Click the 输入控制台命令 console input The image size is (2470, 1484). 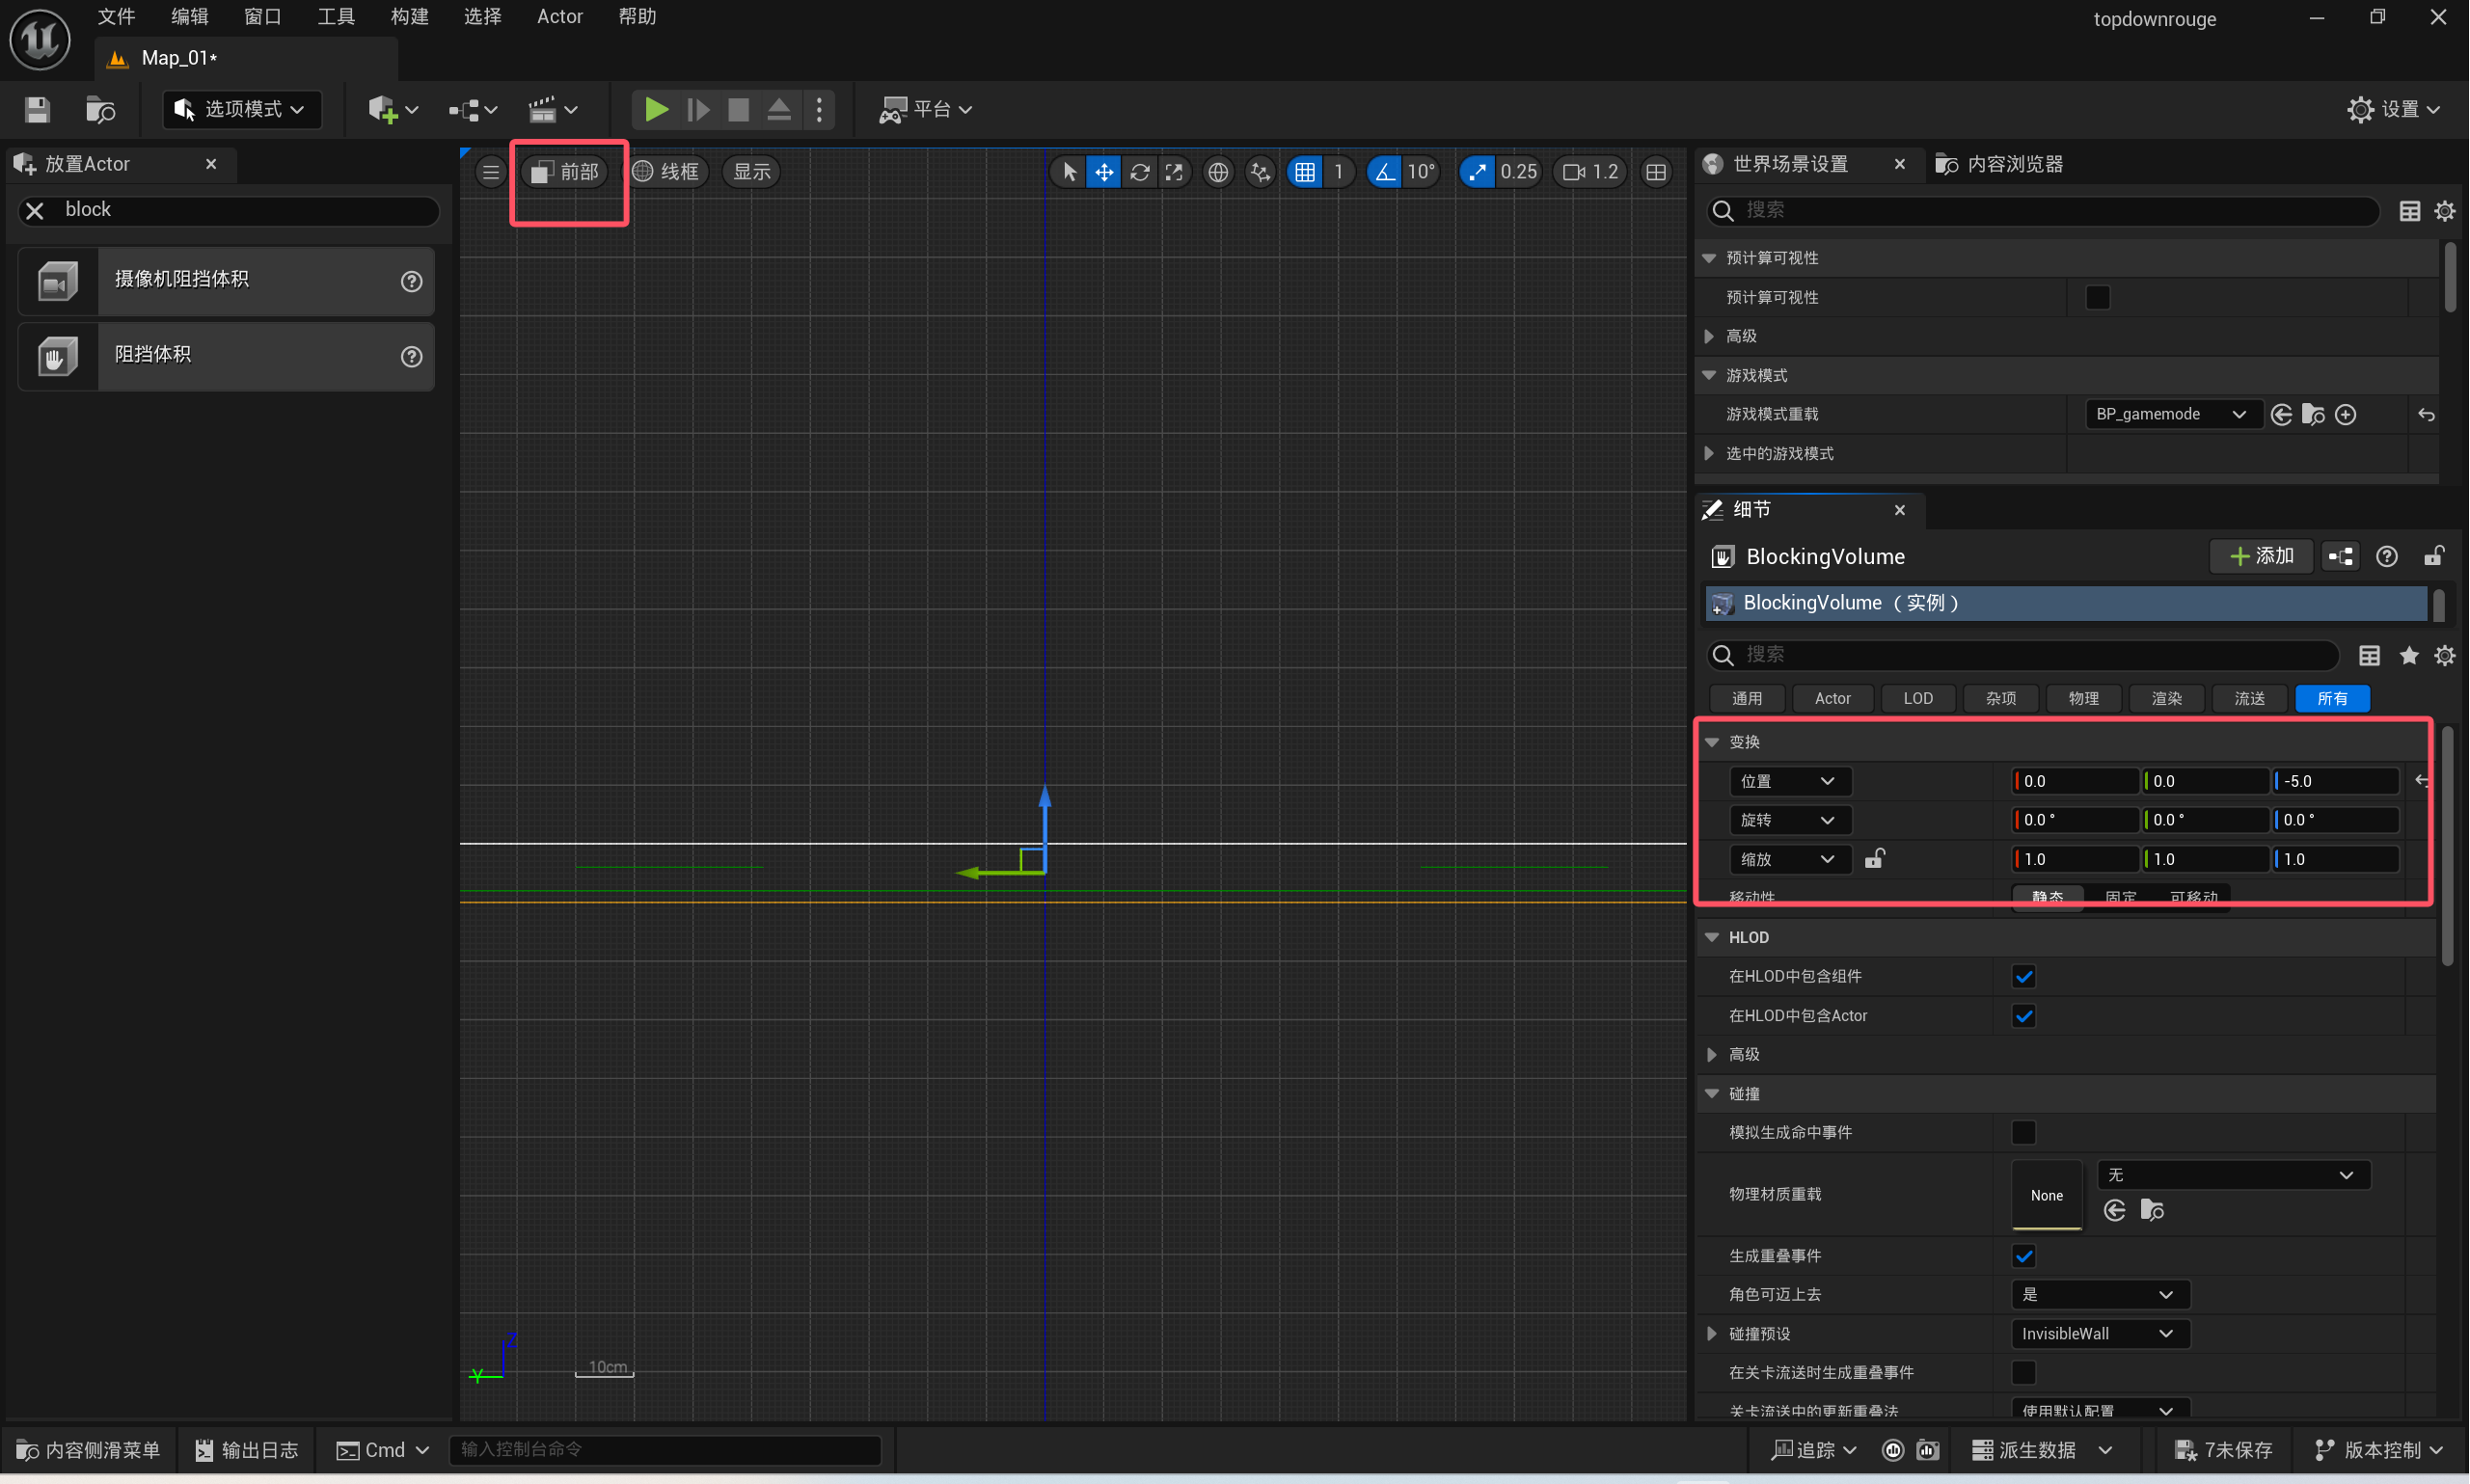point(666,1450)
